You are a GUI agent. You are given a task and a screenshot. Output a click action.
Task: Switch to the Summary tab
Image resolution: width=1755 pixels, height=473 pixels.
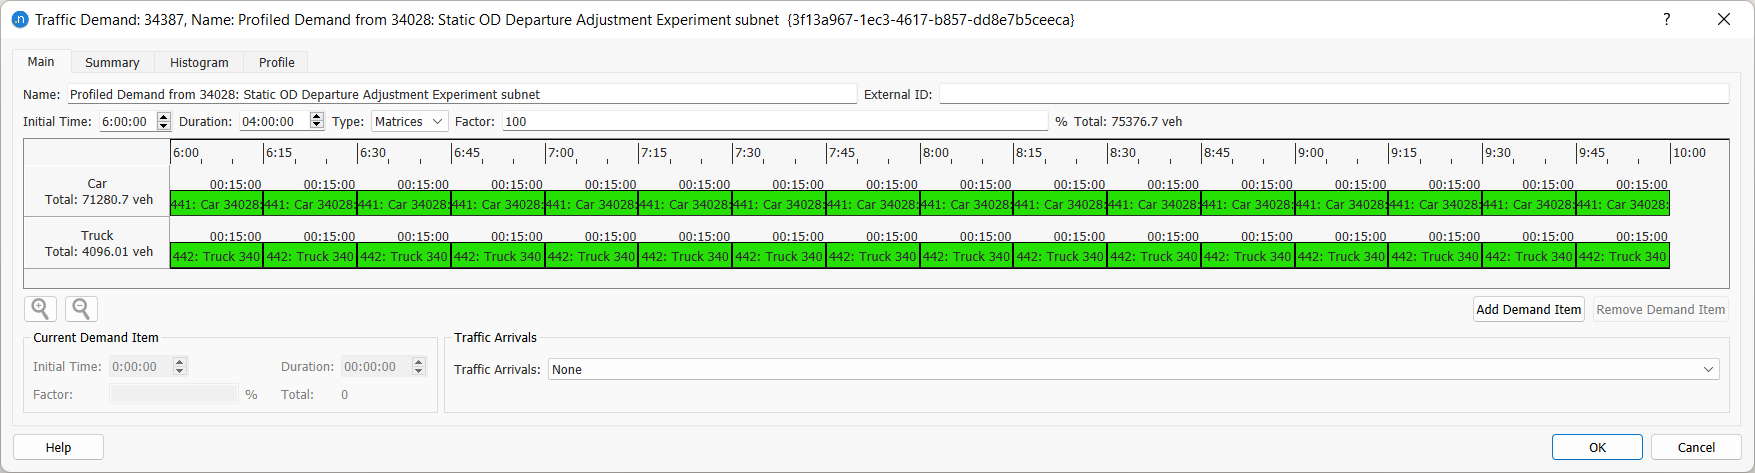(x=112, y=62)
